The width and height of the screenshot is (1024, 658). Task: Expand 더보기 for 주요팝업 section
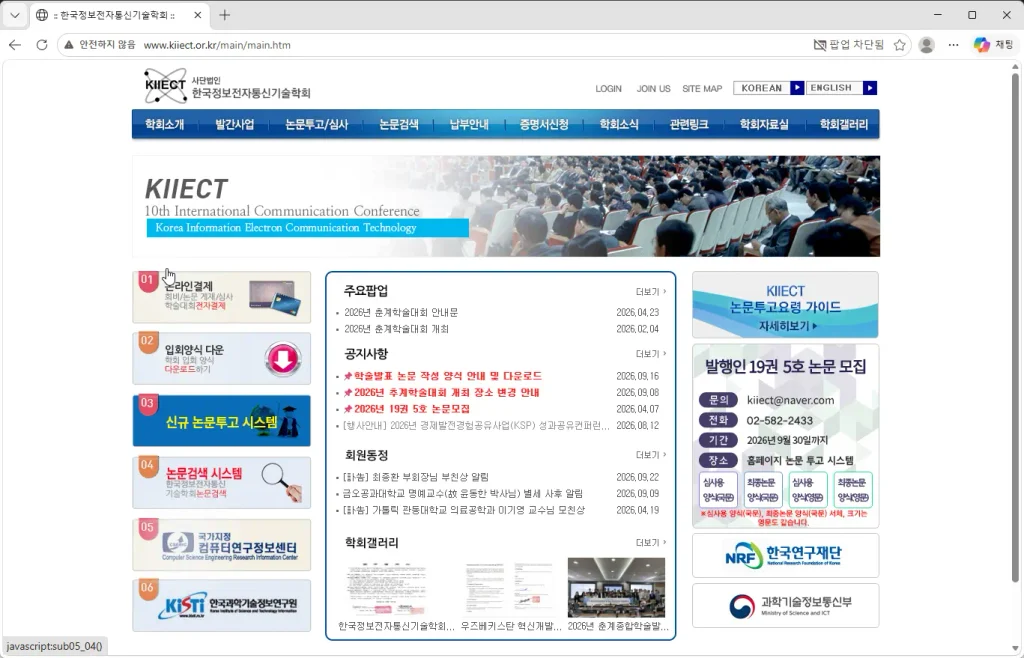650,292
